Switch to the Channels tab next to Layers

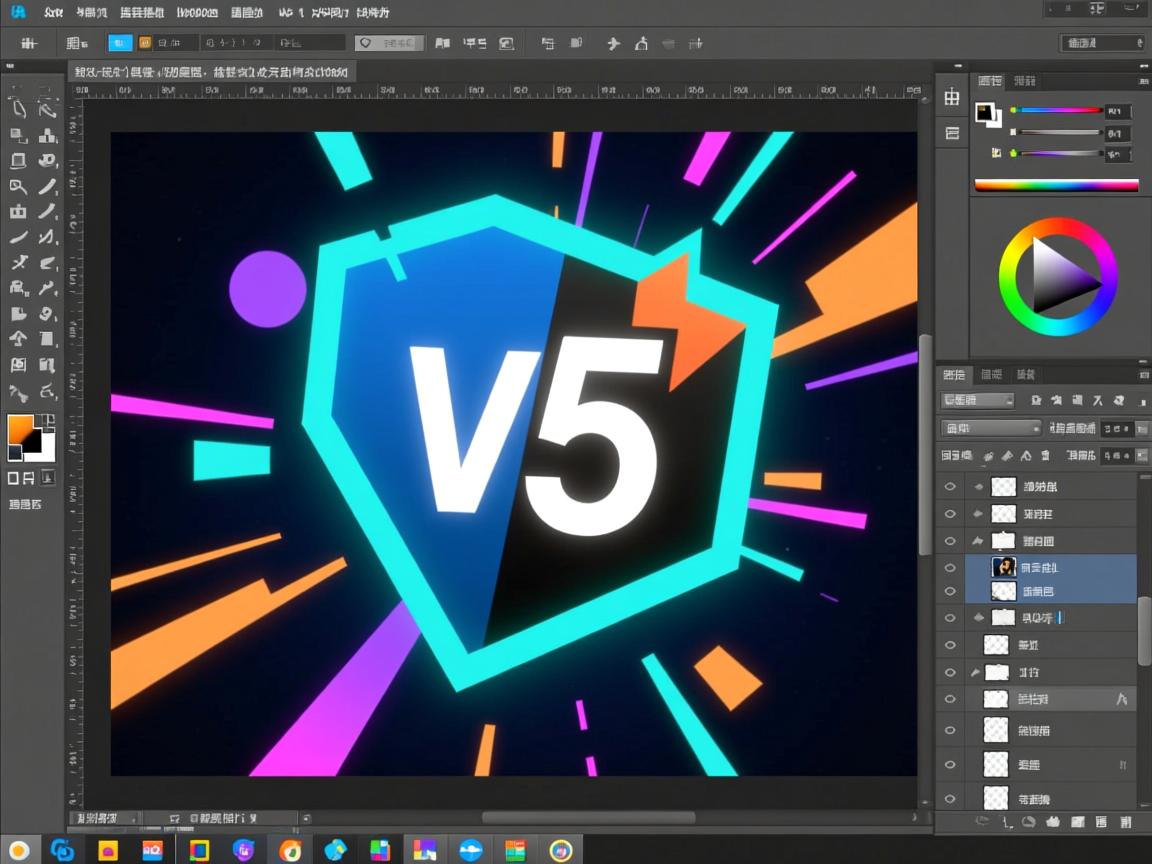(991, 375)
